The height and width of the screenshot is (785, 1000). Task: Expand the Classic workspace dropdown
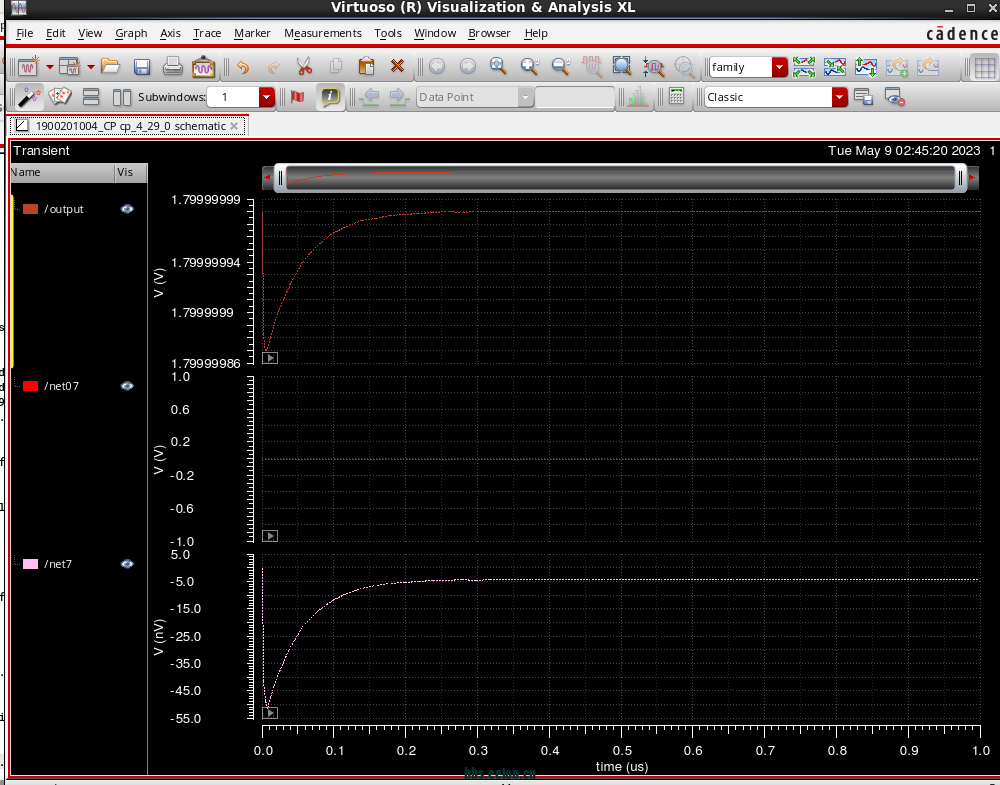point(839,97)
